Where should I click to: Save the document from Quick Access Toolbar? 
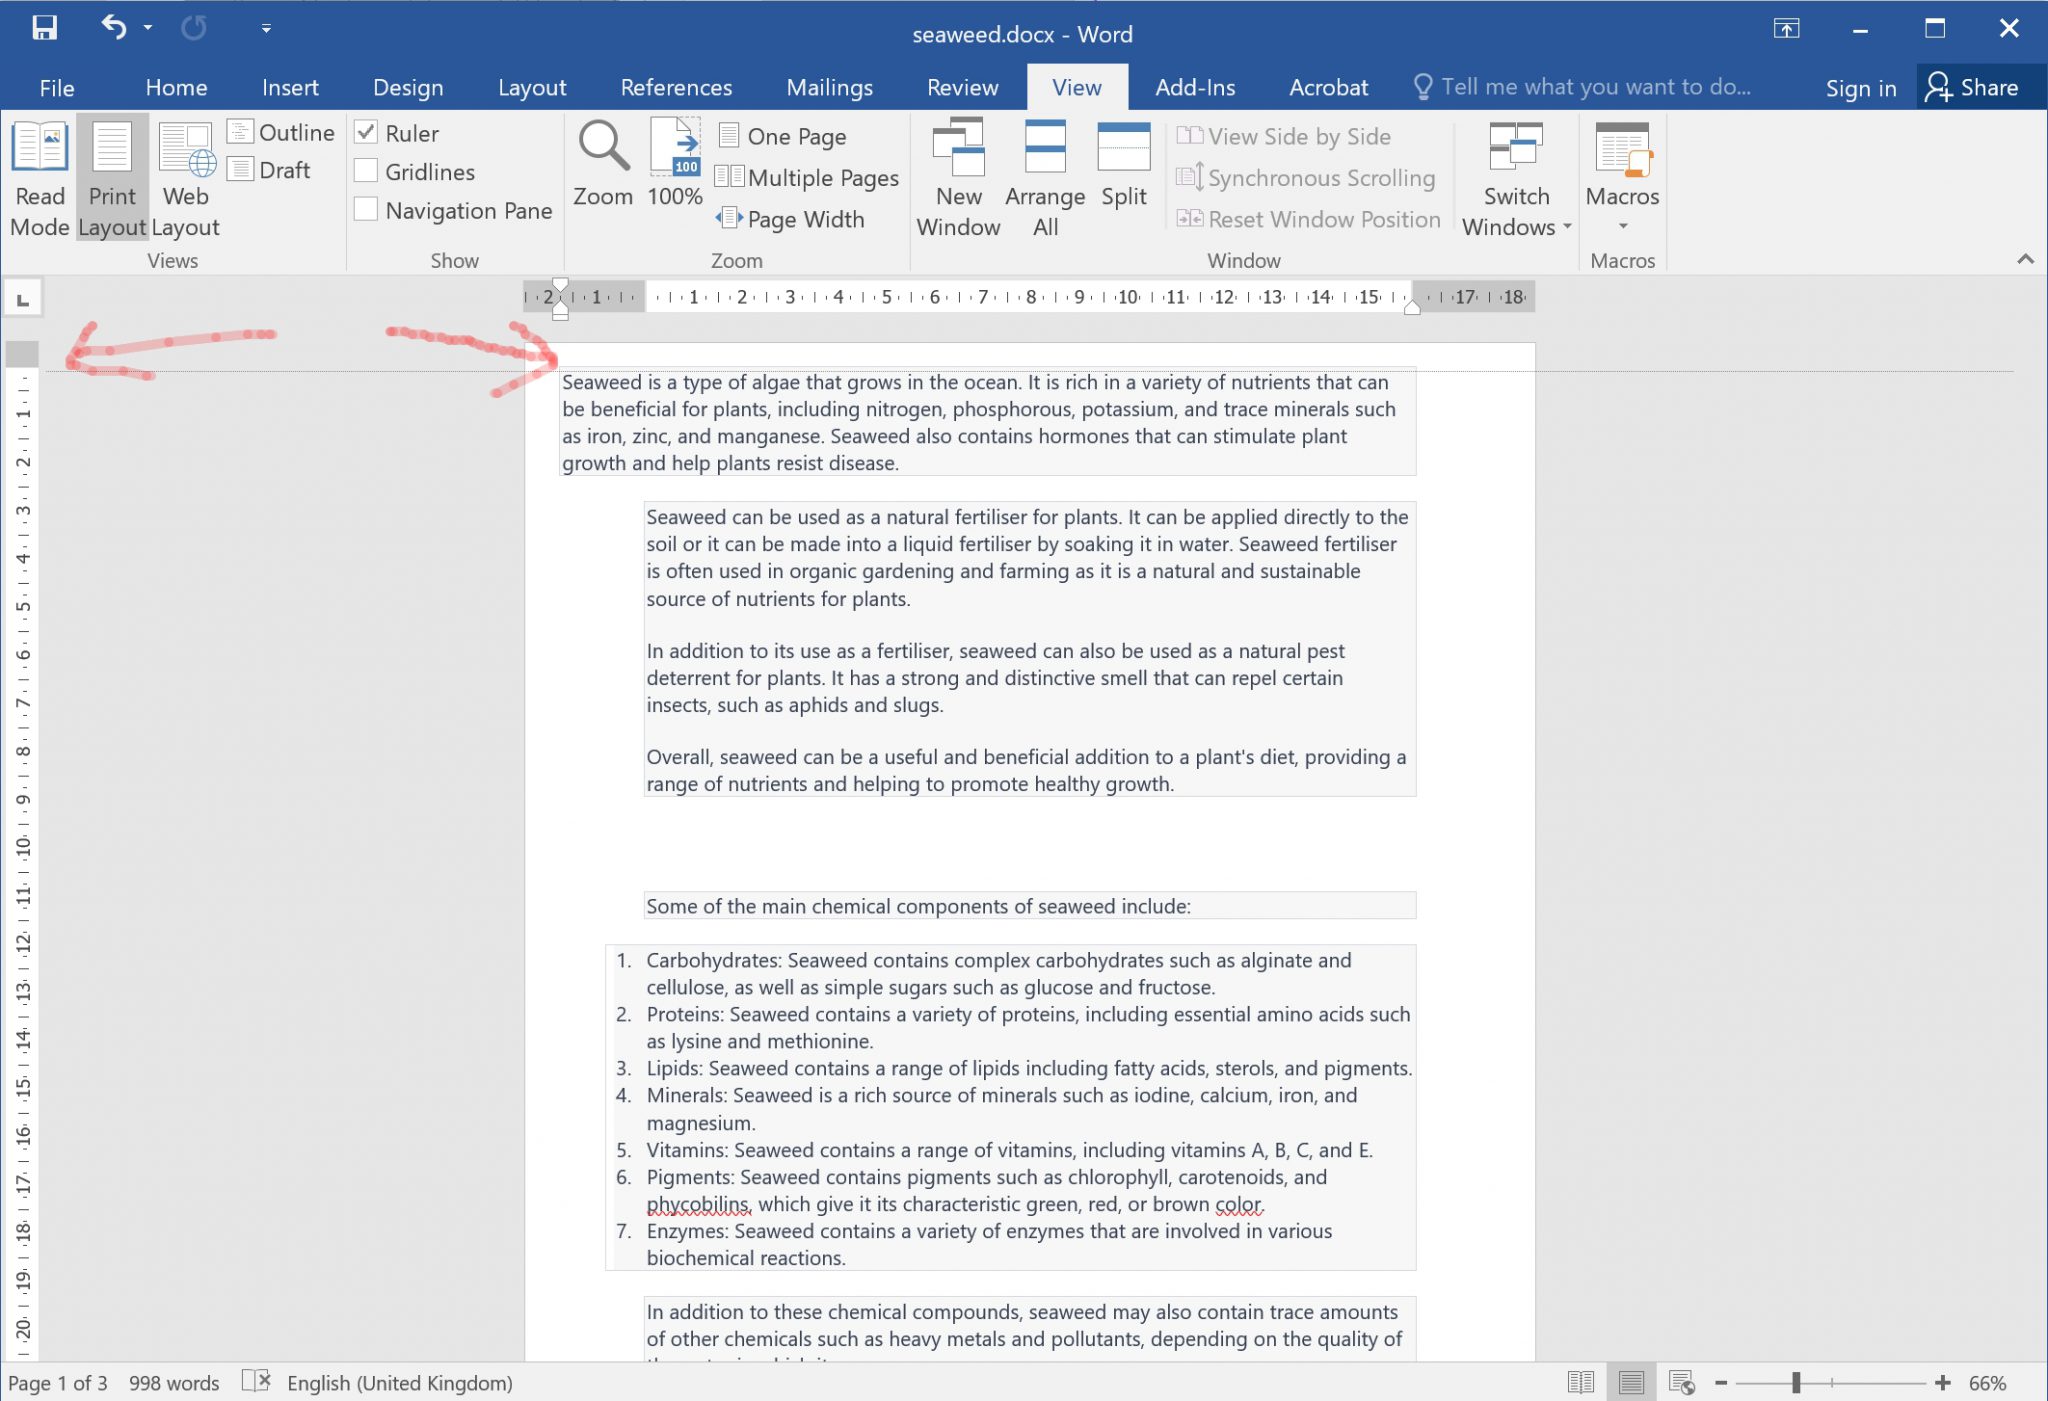45,28
